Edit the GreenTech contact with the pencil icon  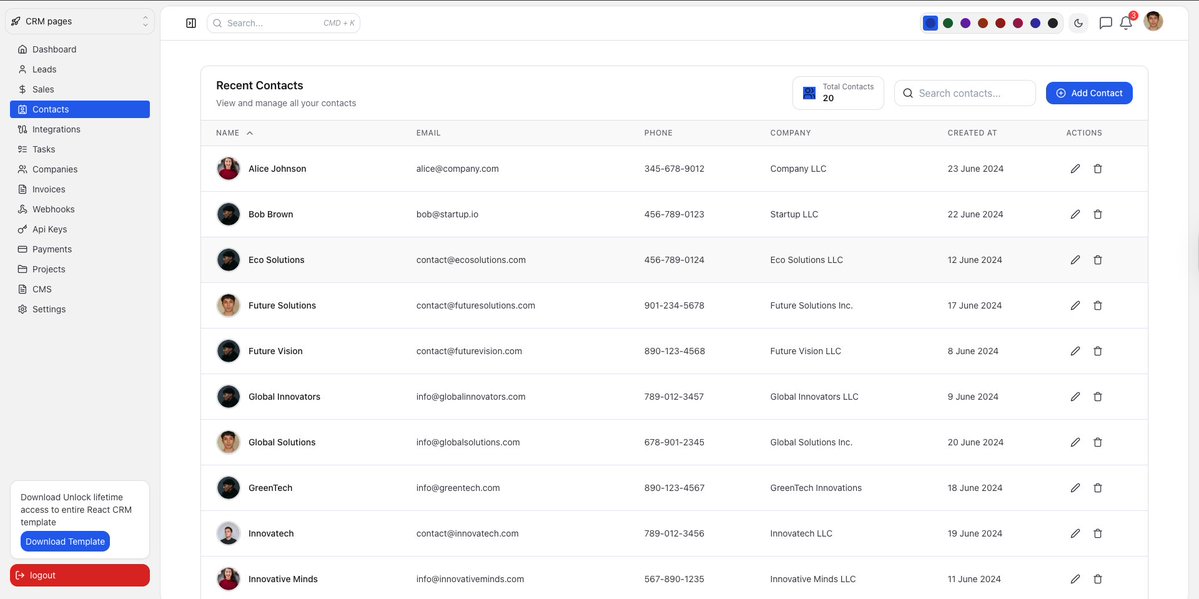pyautogui.click(x=1074, y=487)
